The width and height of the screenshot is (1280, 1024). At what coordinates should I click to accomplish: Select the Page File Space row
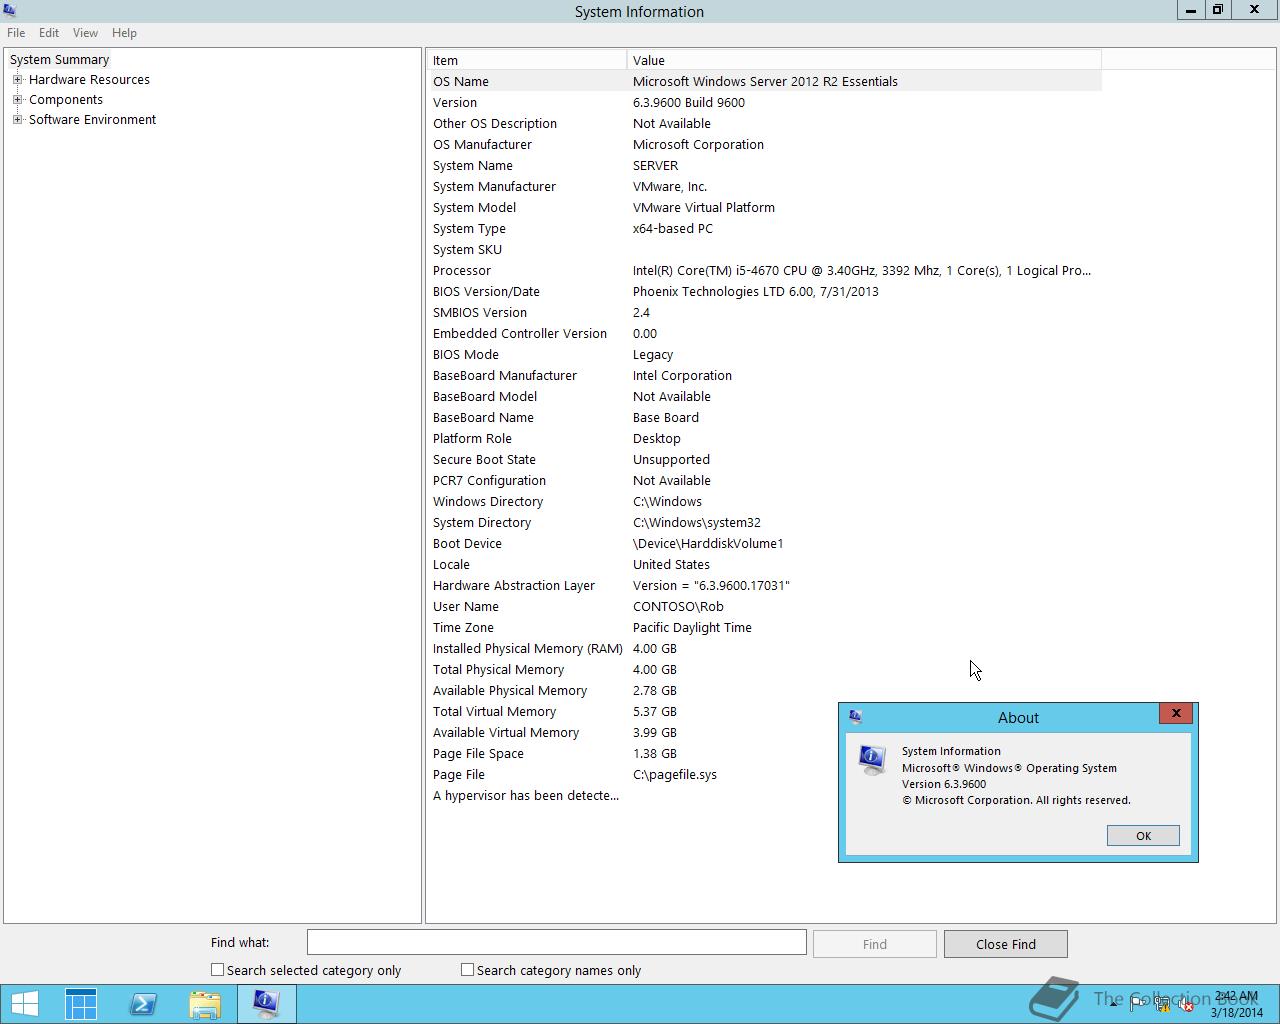point(765,753)
